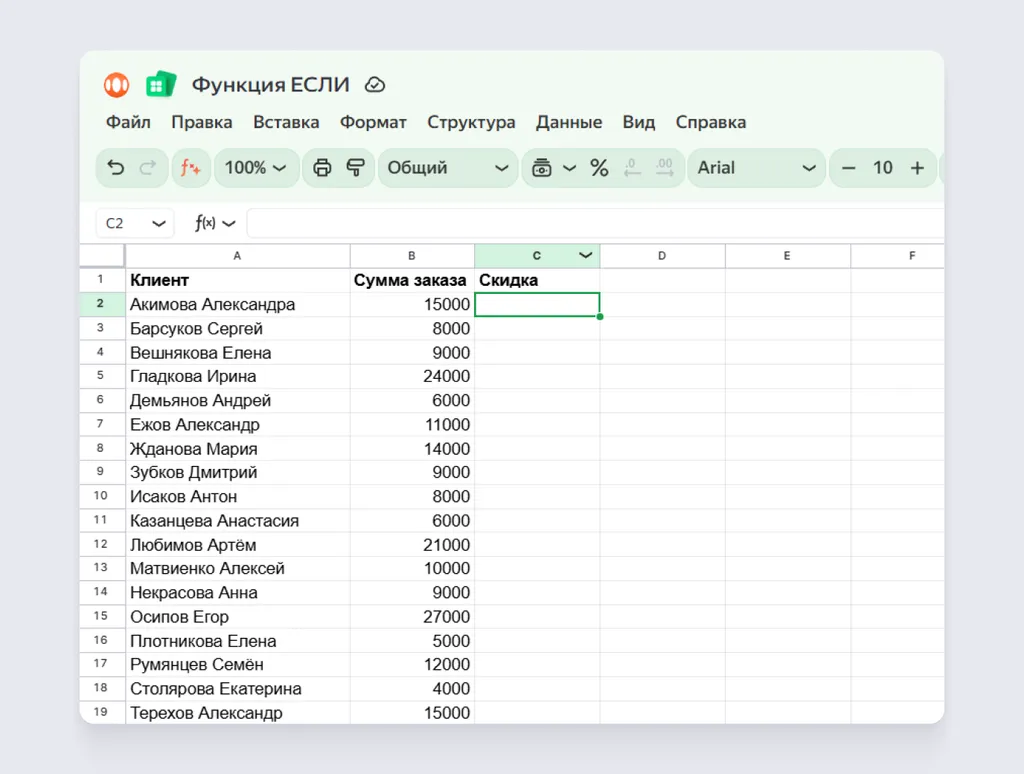Open the Вид menu
The height and width of the screenshot is (774, 1024).
pos(639,122)
